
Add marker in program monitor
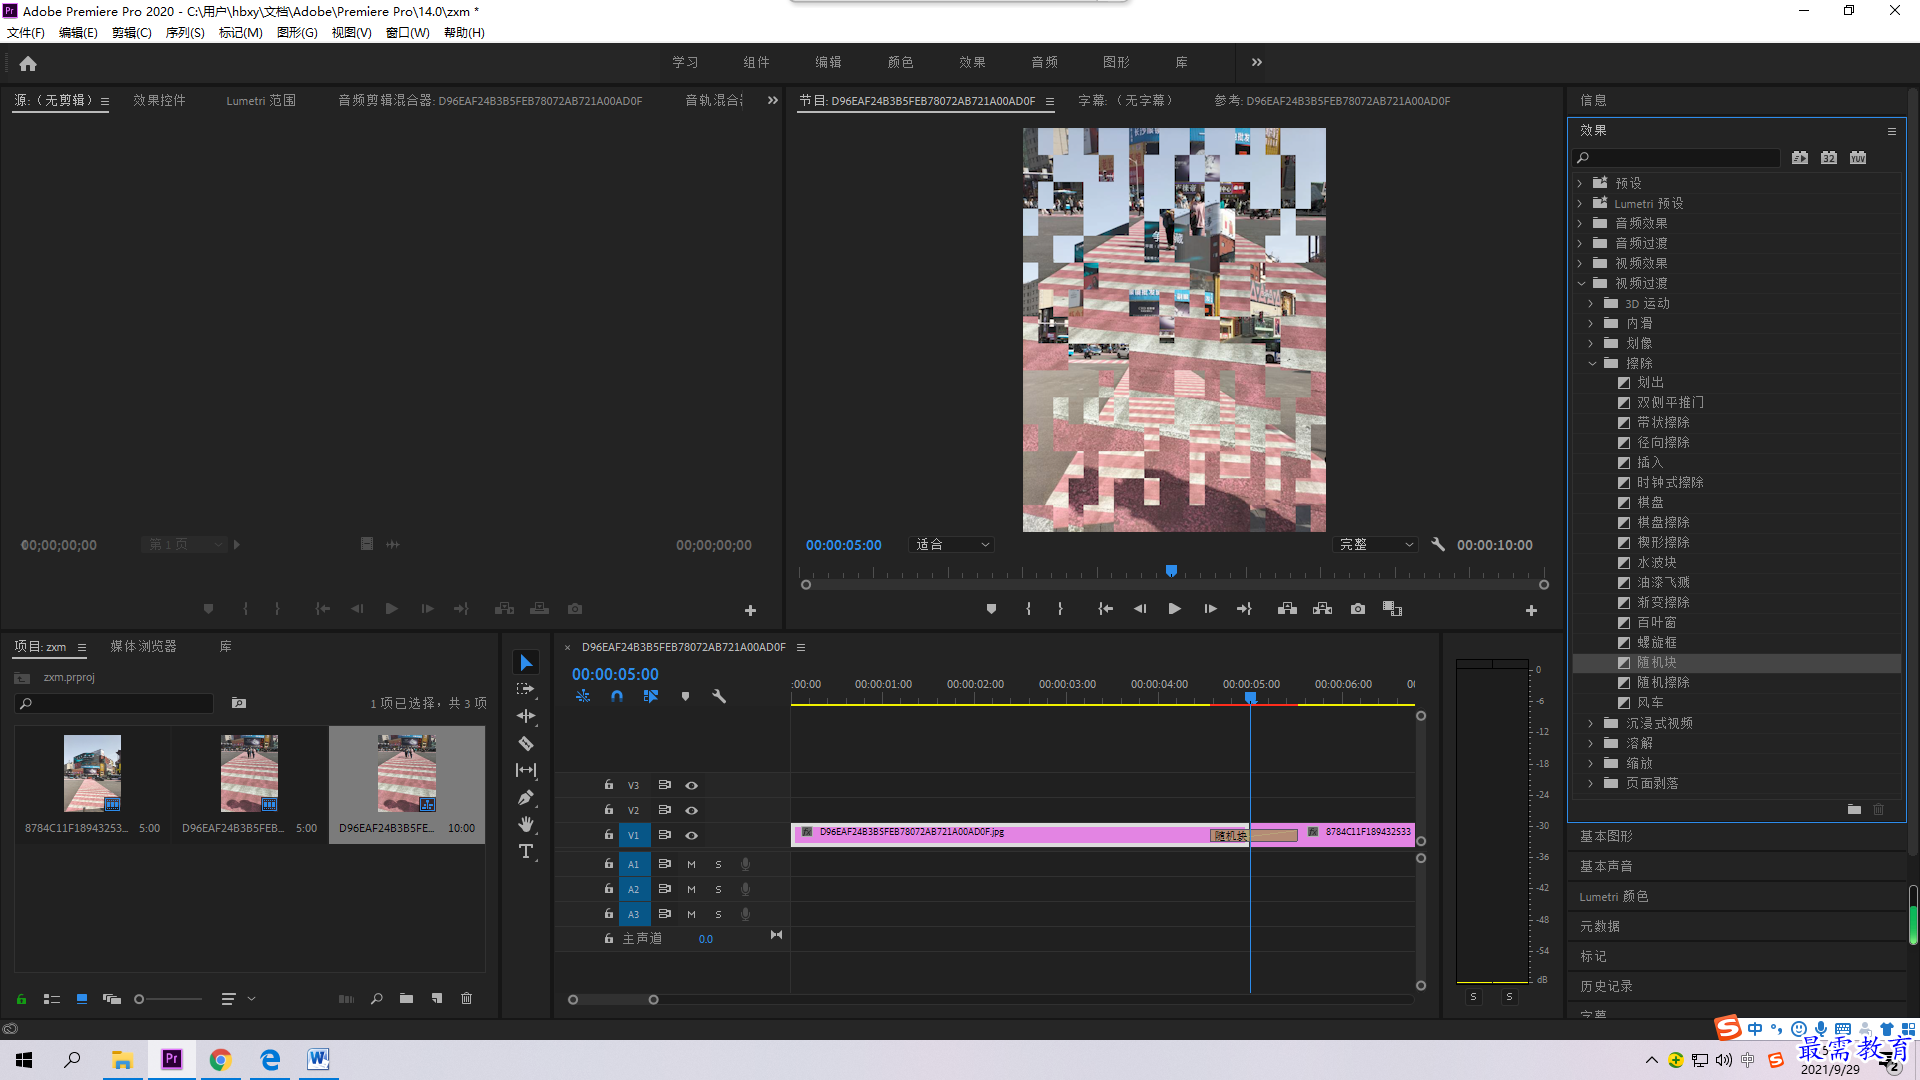[991, 609]
